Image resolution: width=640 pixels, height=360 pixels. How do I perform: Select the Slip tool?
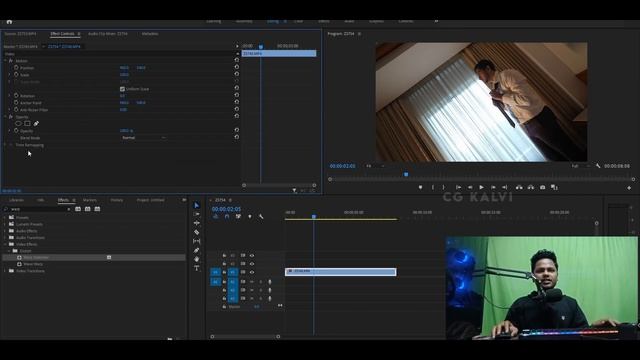[196, 241]
